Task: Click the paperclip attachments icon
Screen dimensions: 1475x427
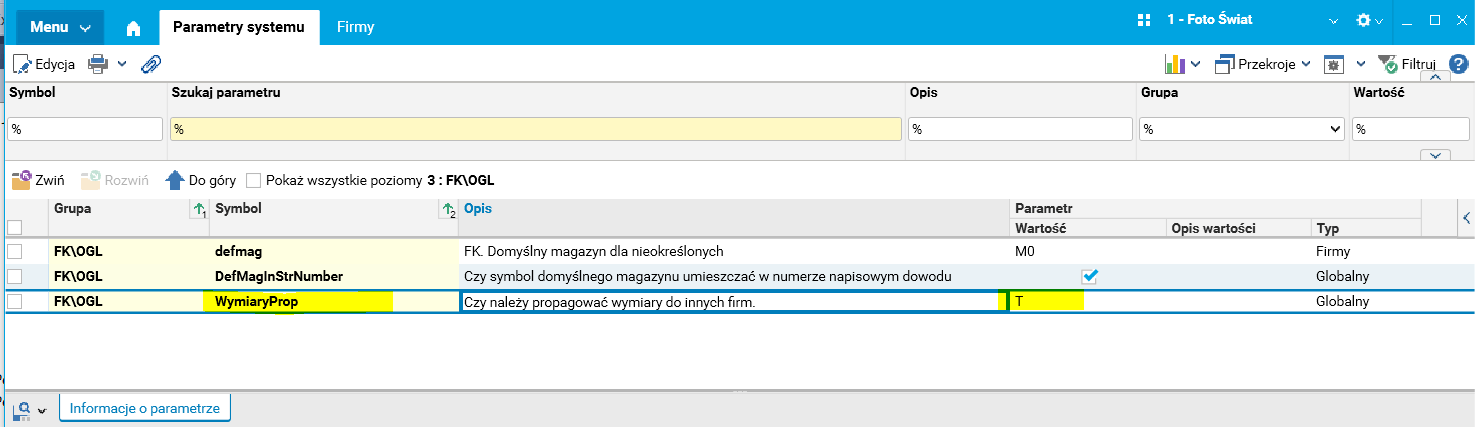Action: pos(151,64)
